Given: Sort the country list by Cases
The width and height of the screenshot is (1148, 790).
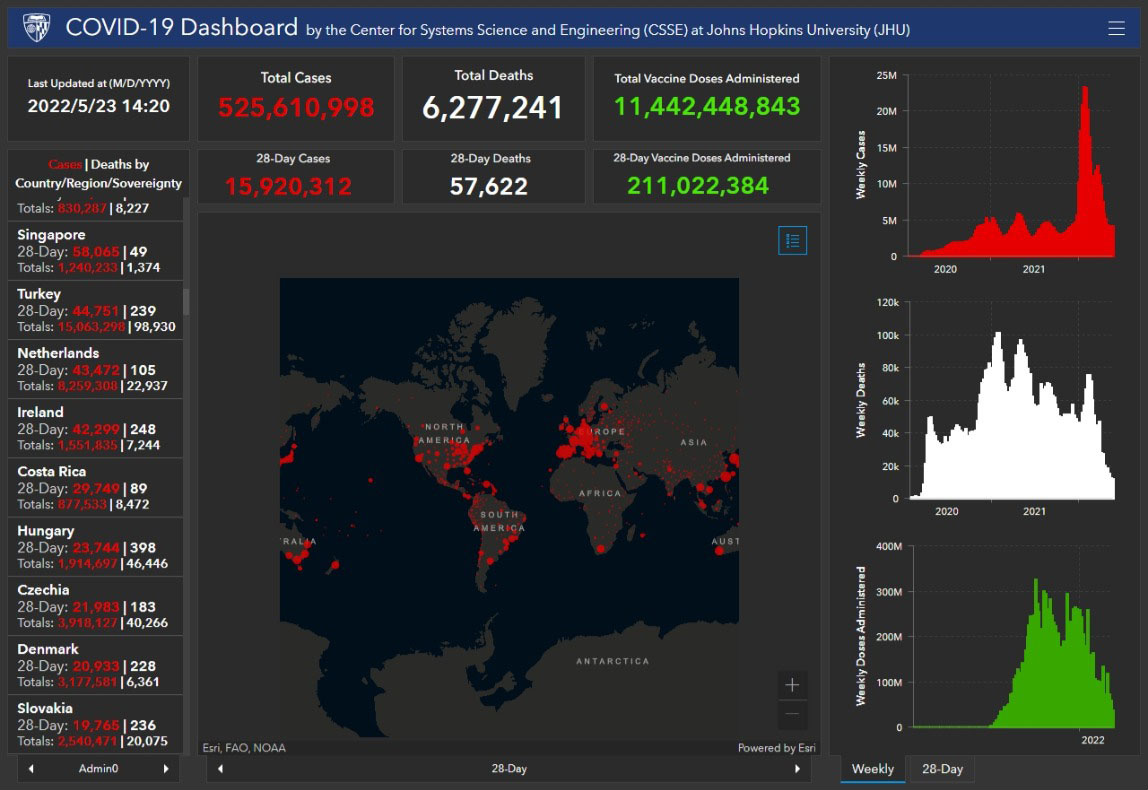Looking at the screenshot, I should click(65, 164).
